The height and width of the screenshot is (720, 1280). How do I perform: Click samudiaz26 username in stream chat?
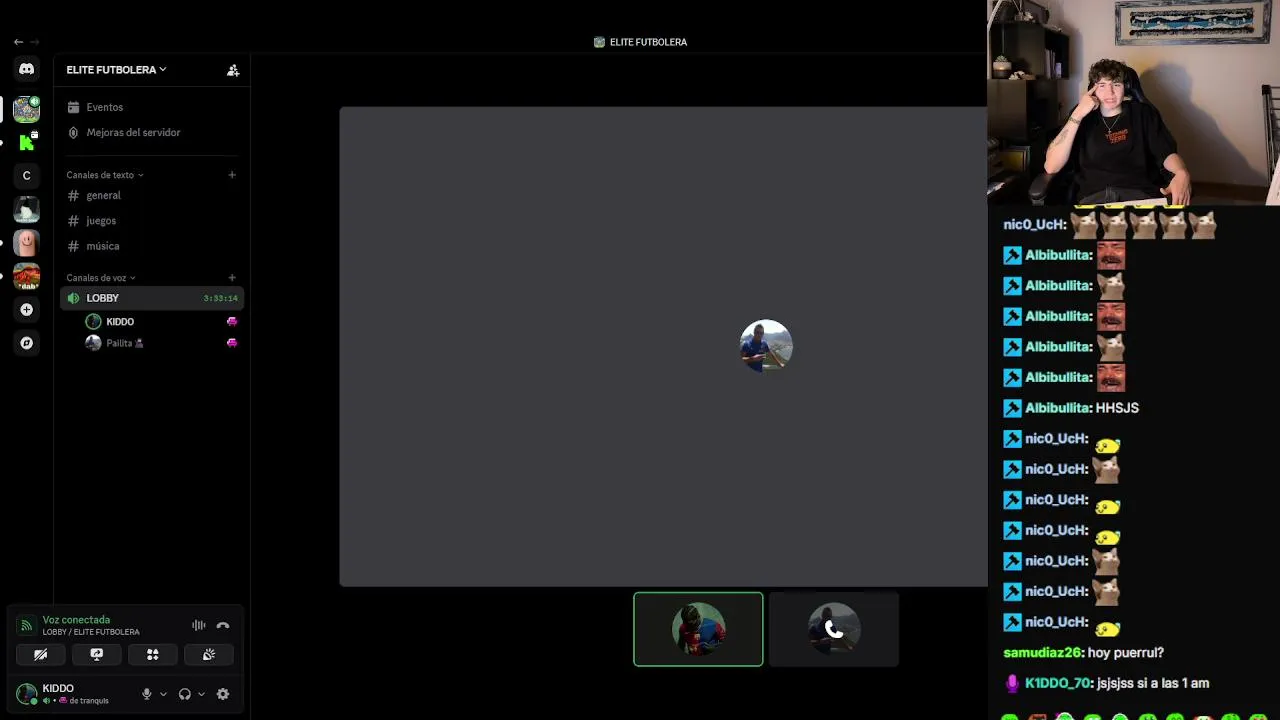tap(1043, 653)
